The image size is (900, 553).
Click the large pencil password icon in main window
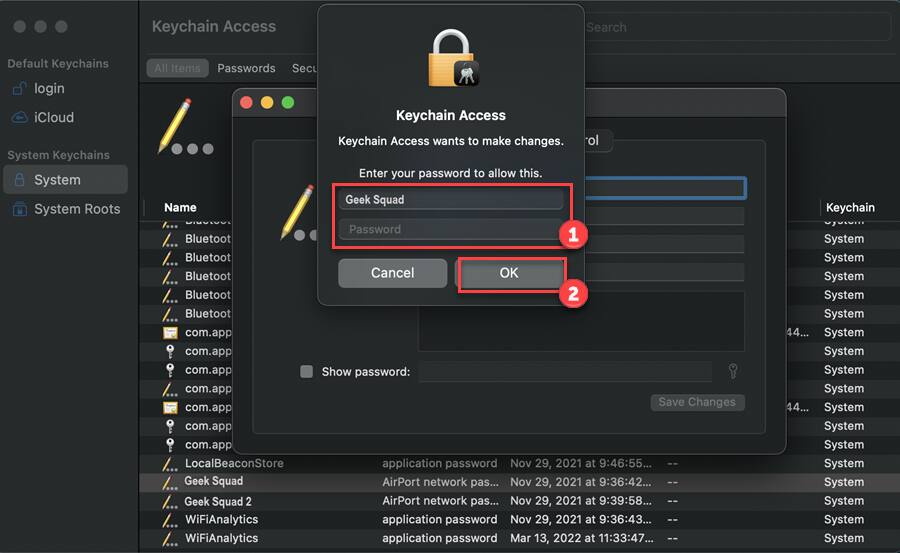tap(185, 127)
